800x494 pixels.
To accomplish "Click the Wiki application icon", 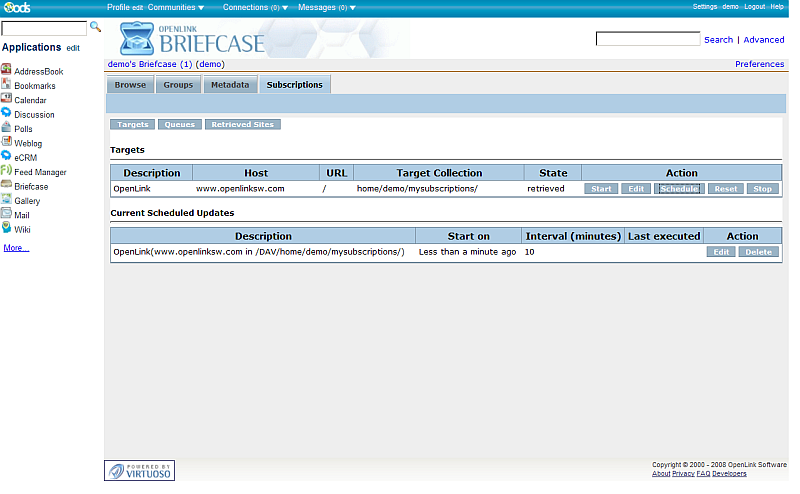I will 6,229.
